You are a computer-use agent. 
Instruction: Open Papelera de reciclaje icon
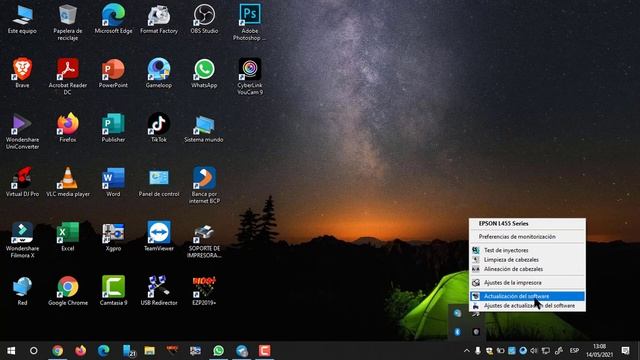coord(68,22)
